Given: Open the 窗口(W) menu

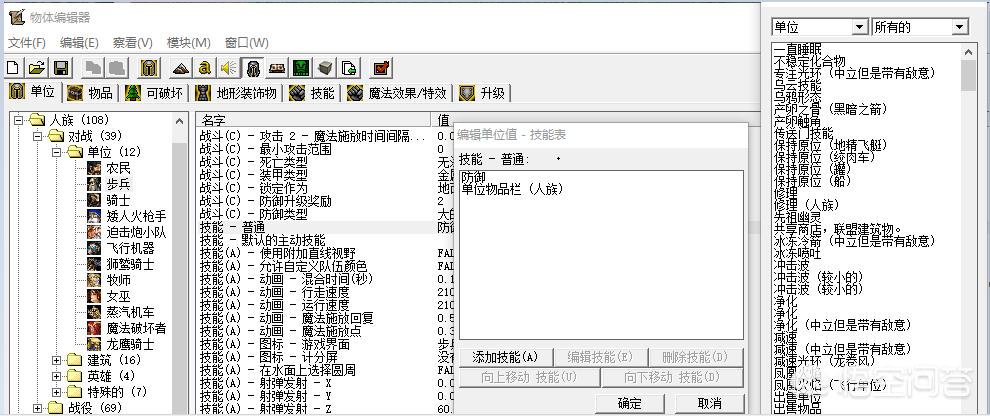Looking at the screenshot, I should (246, 43).
